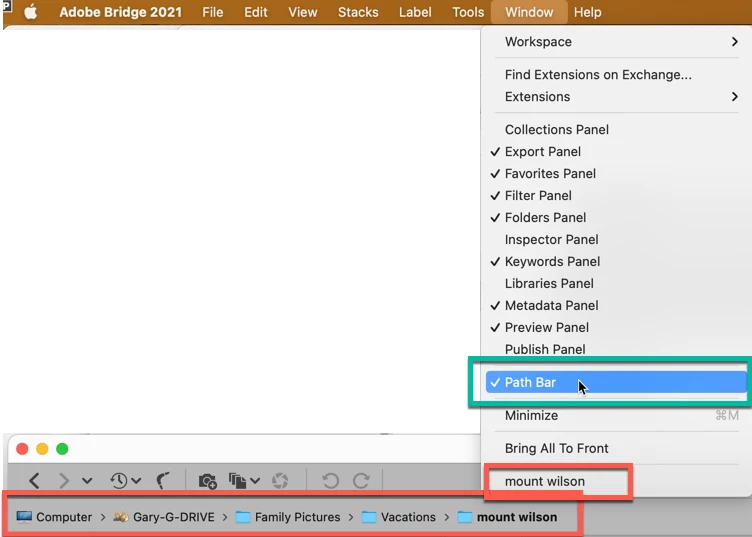Open the parent/favorites navigation dropdown chevron
The image size is (752, 537).
(87, 480)
